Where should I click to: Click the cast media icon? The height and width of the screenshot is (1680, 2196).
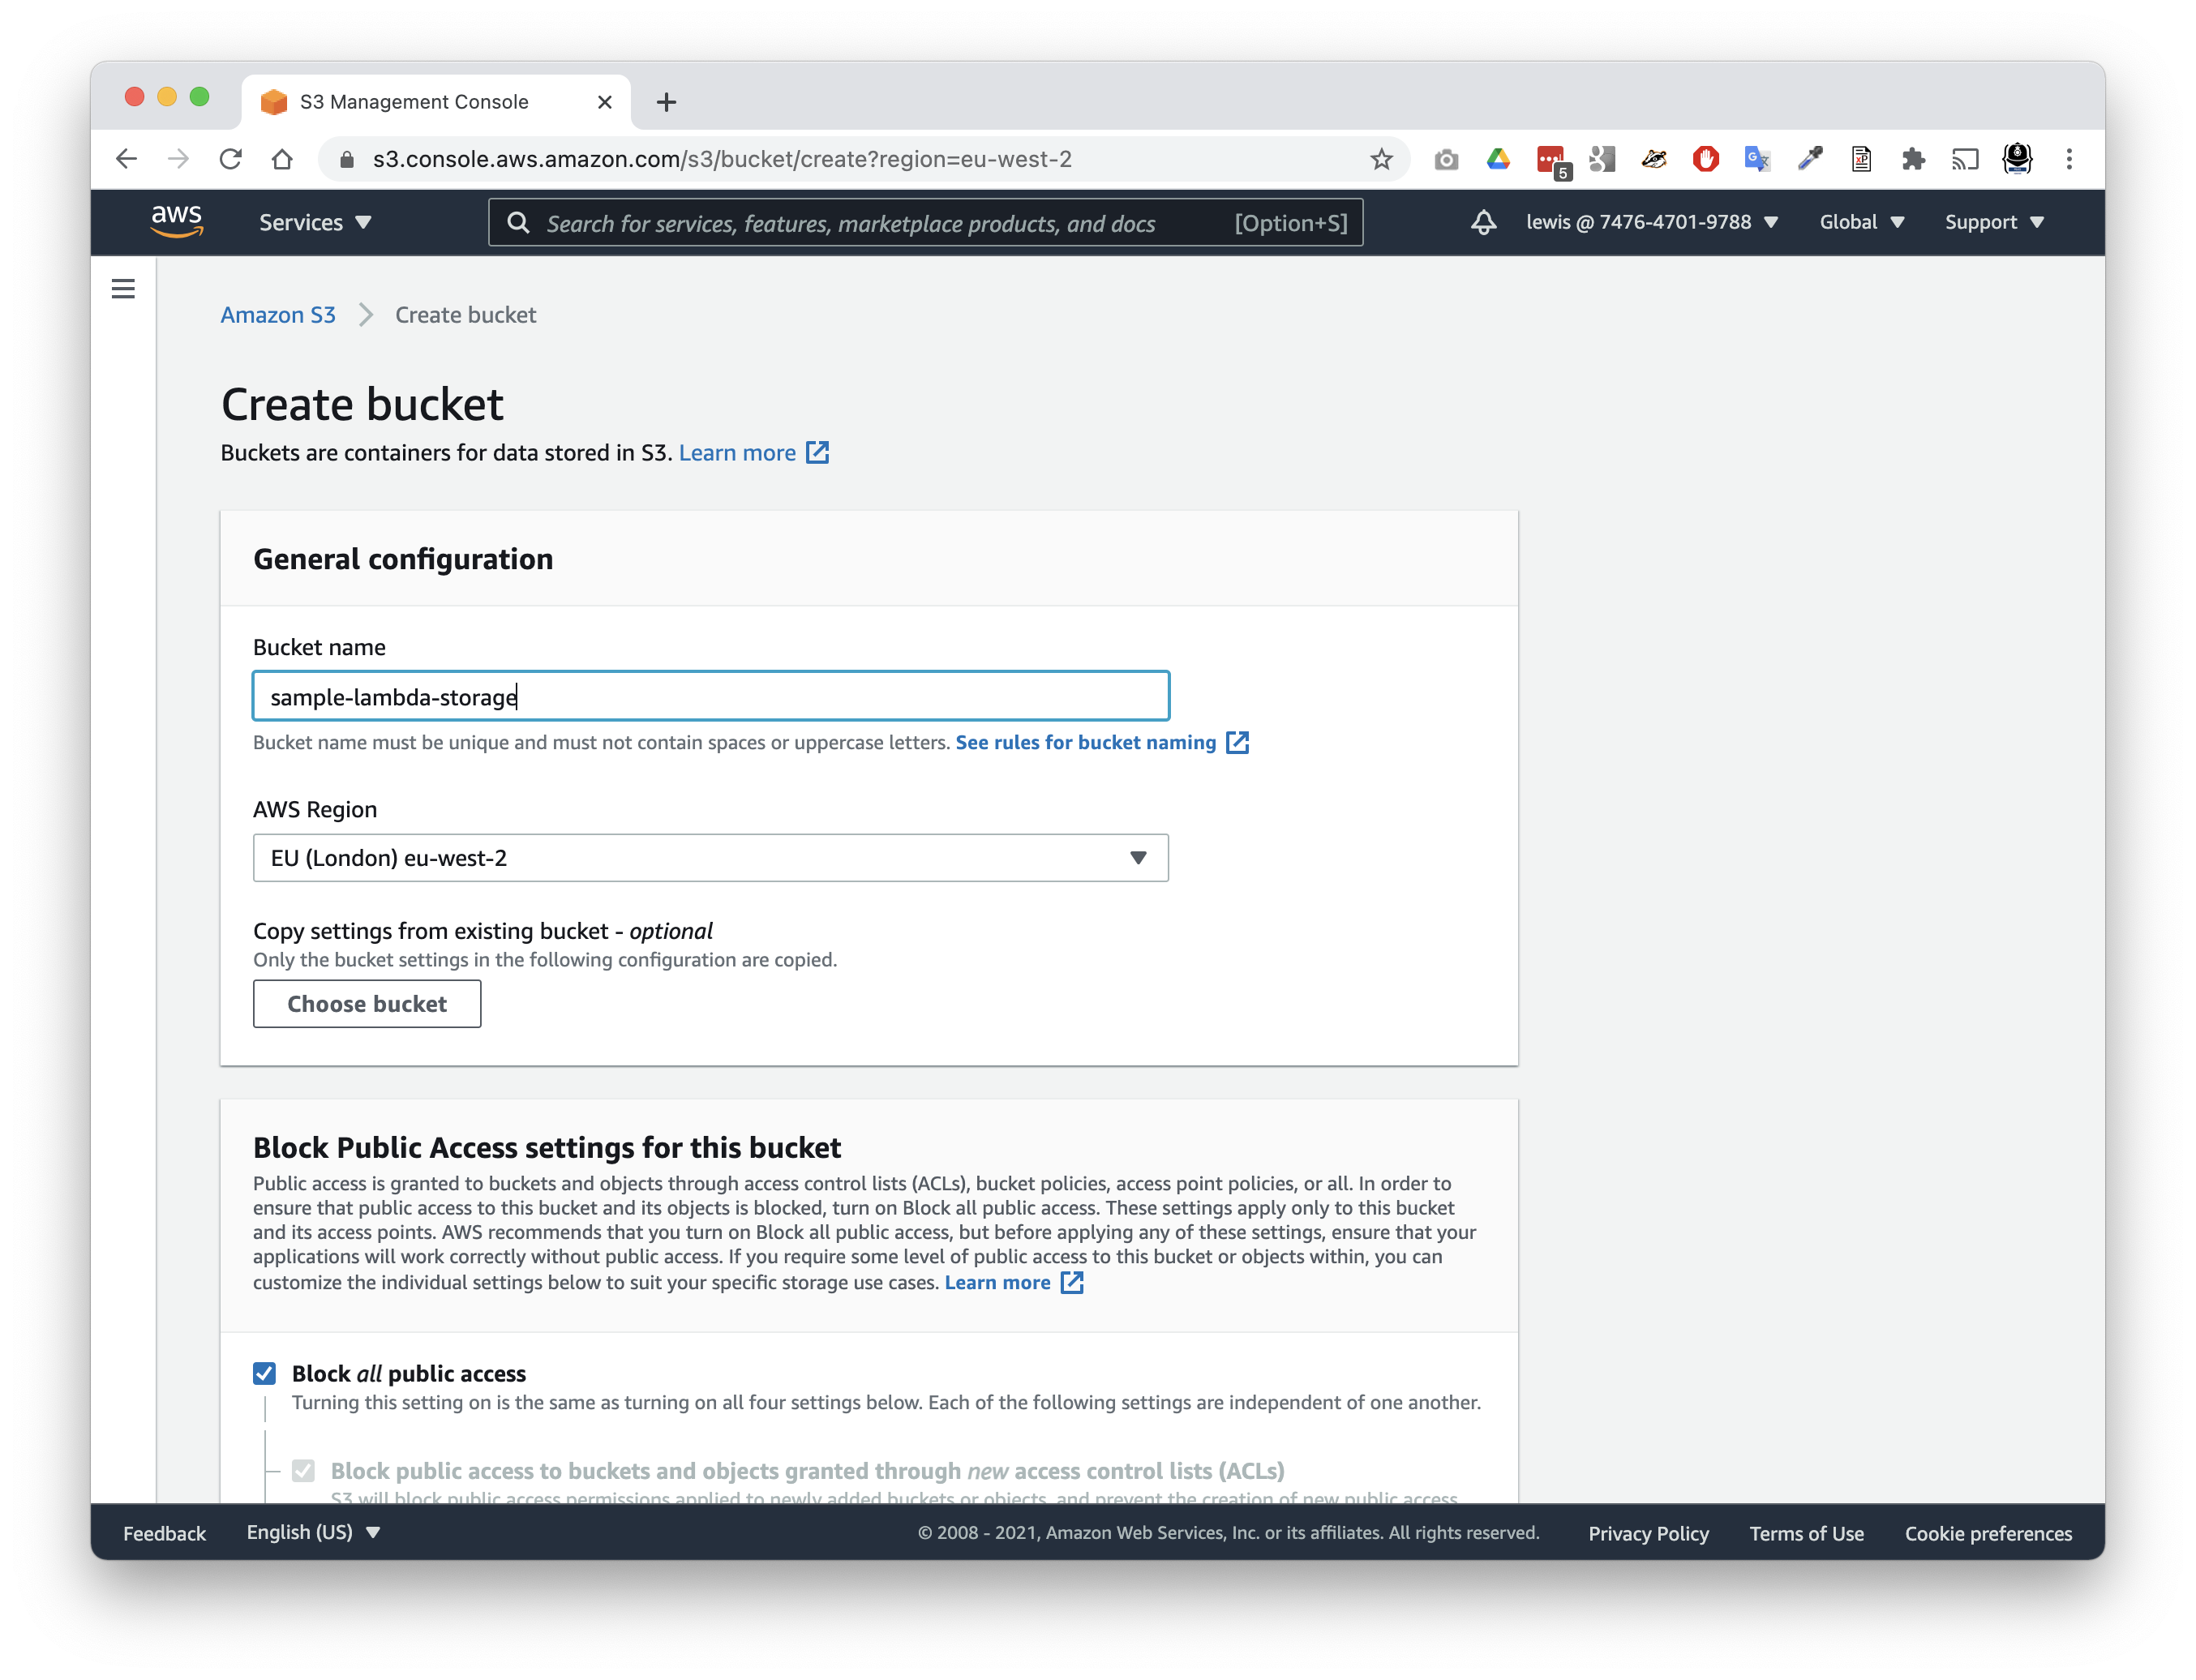(1965, 159)
